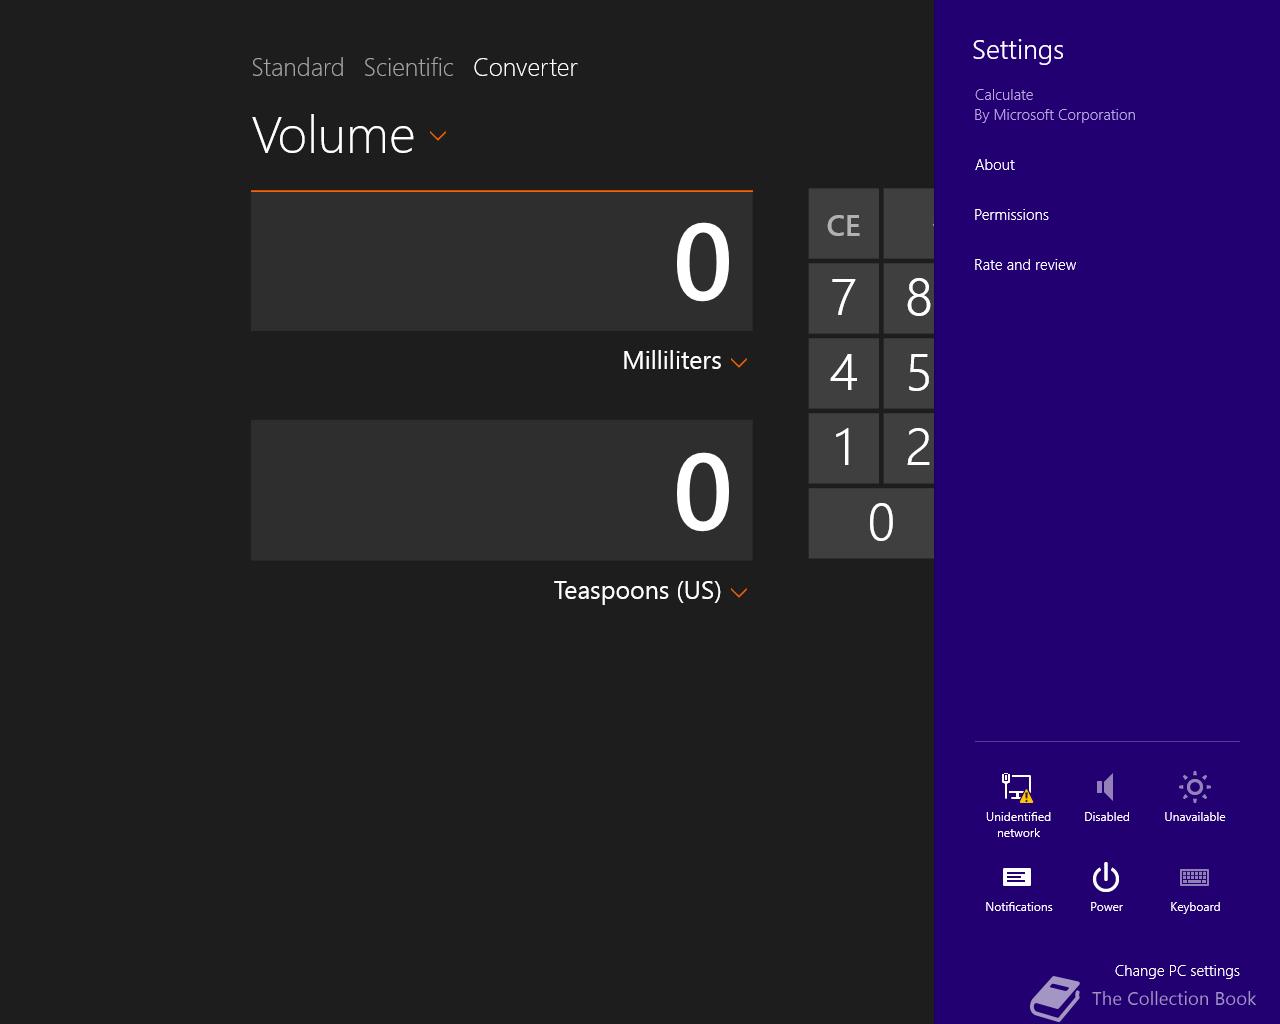
Task: Open About in Settings
Action: (x=994, y=165)
